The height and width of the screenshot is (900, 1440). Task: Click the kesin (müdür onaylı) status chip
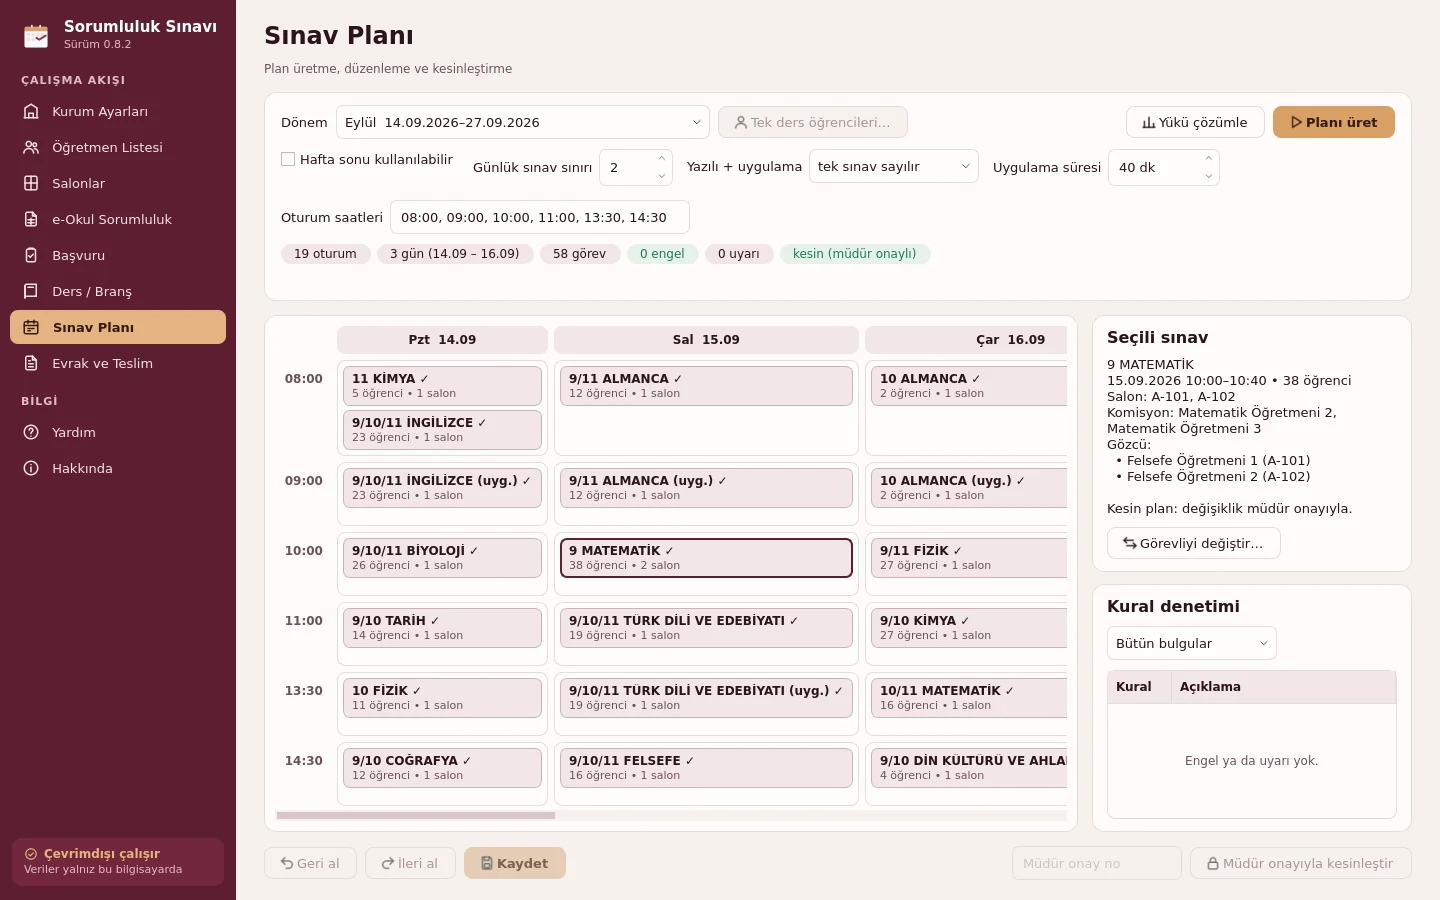(x=855, y=254)
